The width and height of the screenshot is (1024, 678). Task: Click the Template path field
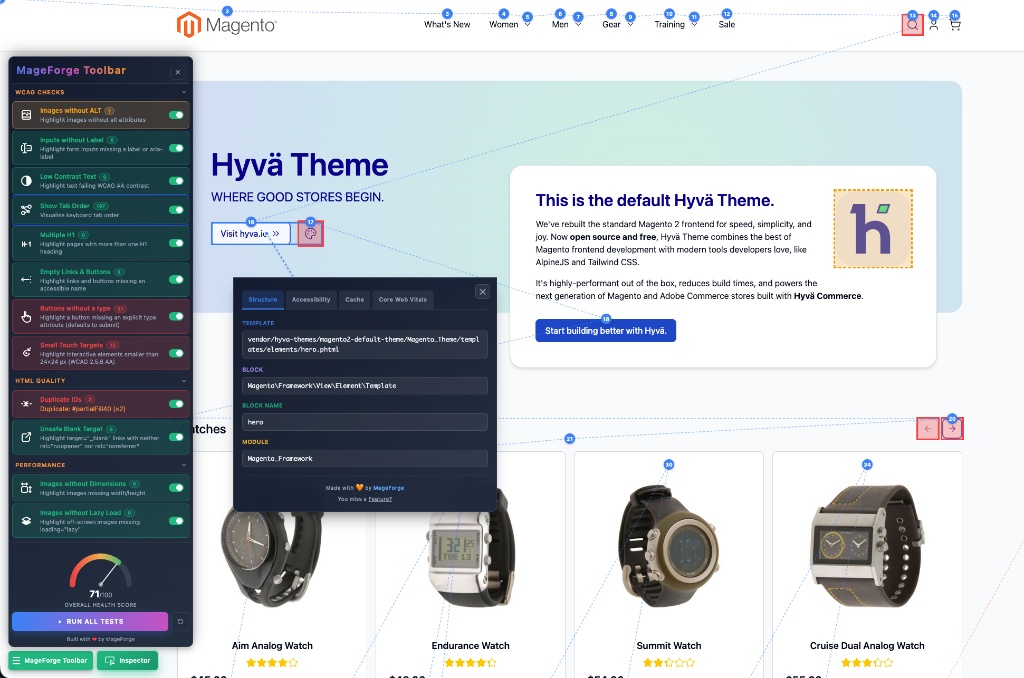(364, 344)
